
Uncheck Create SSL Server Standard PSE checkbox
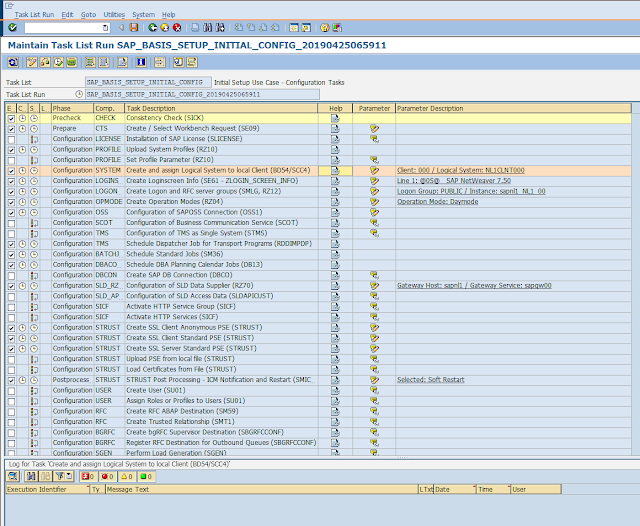click(11, 348)
